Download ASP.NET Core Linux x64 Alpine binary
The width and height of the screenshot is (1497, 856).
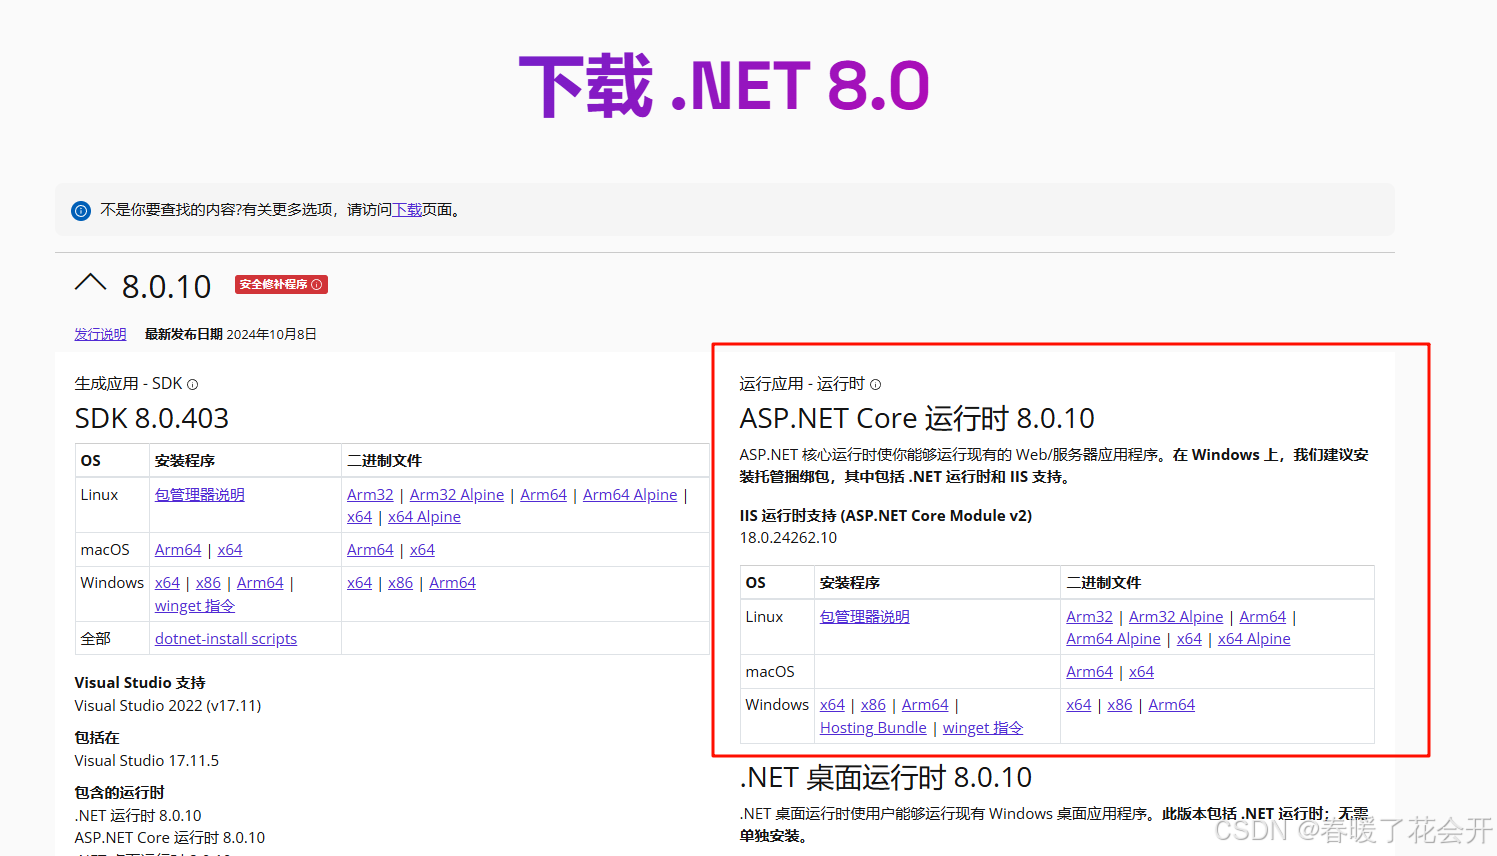point(1254,639)
